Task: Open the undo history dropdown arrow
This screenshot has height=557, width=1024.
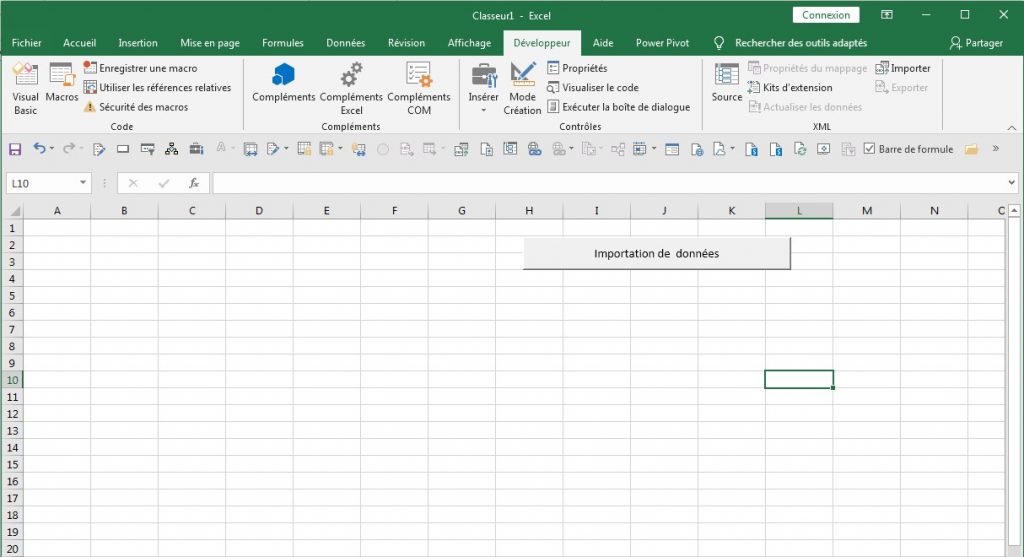Action: tap(52, 149)
